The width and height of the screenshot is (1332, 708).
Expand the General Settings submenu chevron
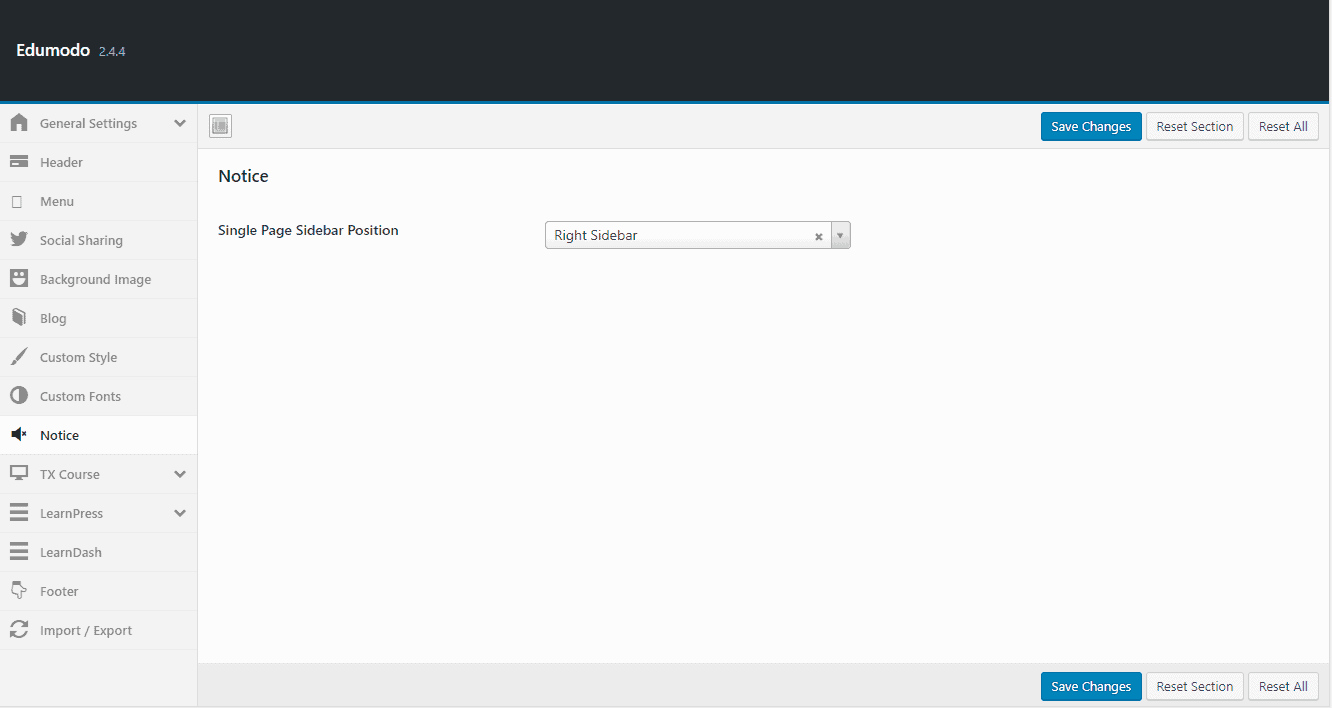tap(180, 123)
